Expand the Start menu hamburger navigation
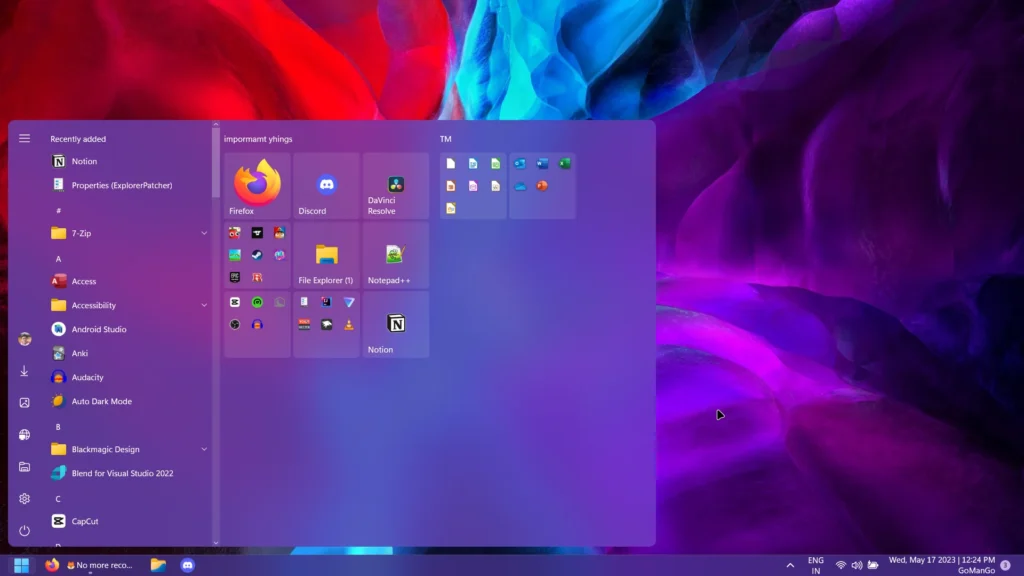 24,138
